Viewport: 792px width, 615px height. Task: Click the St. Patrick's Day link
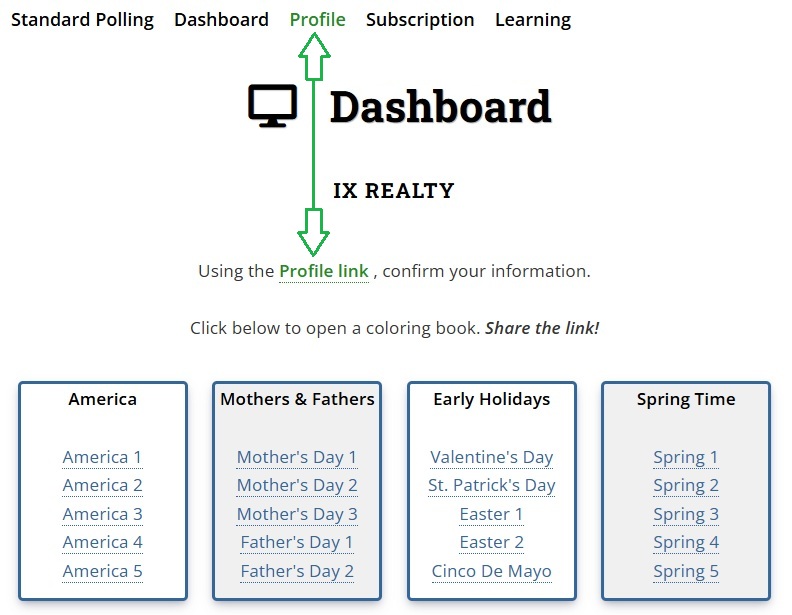tap(491, 485)
